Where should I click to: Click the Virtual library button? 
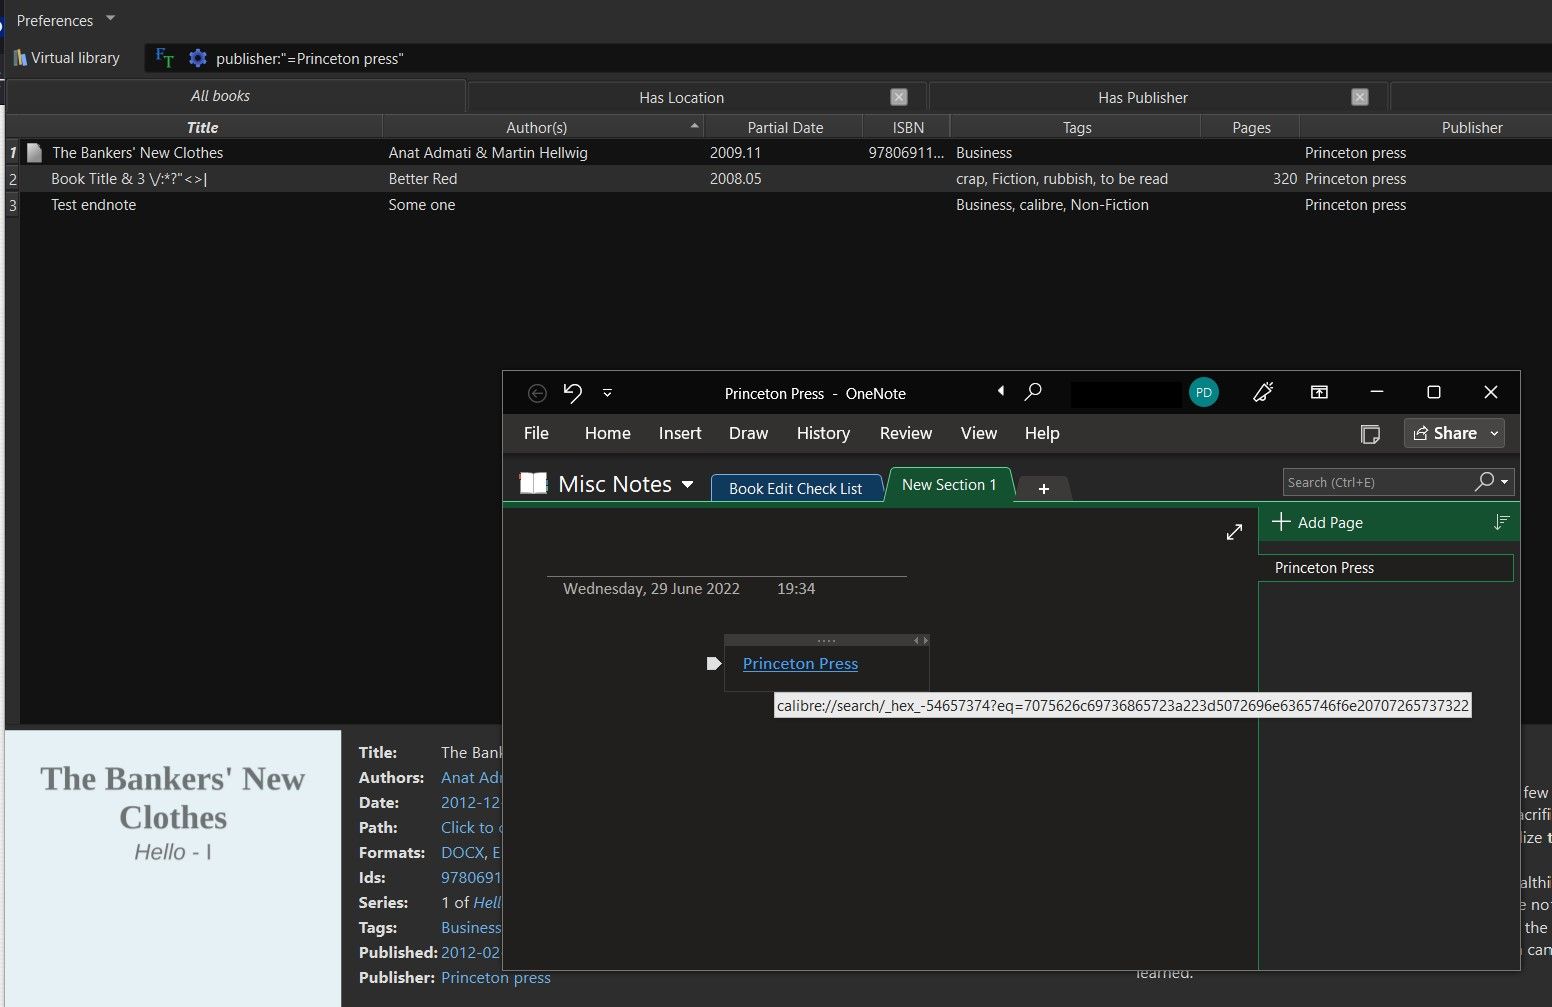(67, 58)
